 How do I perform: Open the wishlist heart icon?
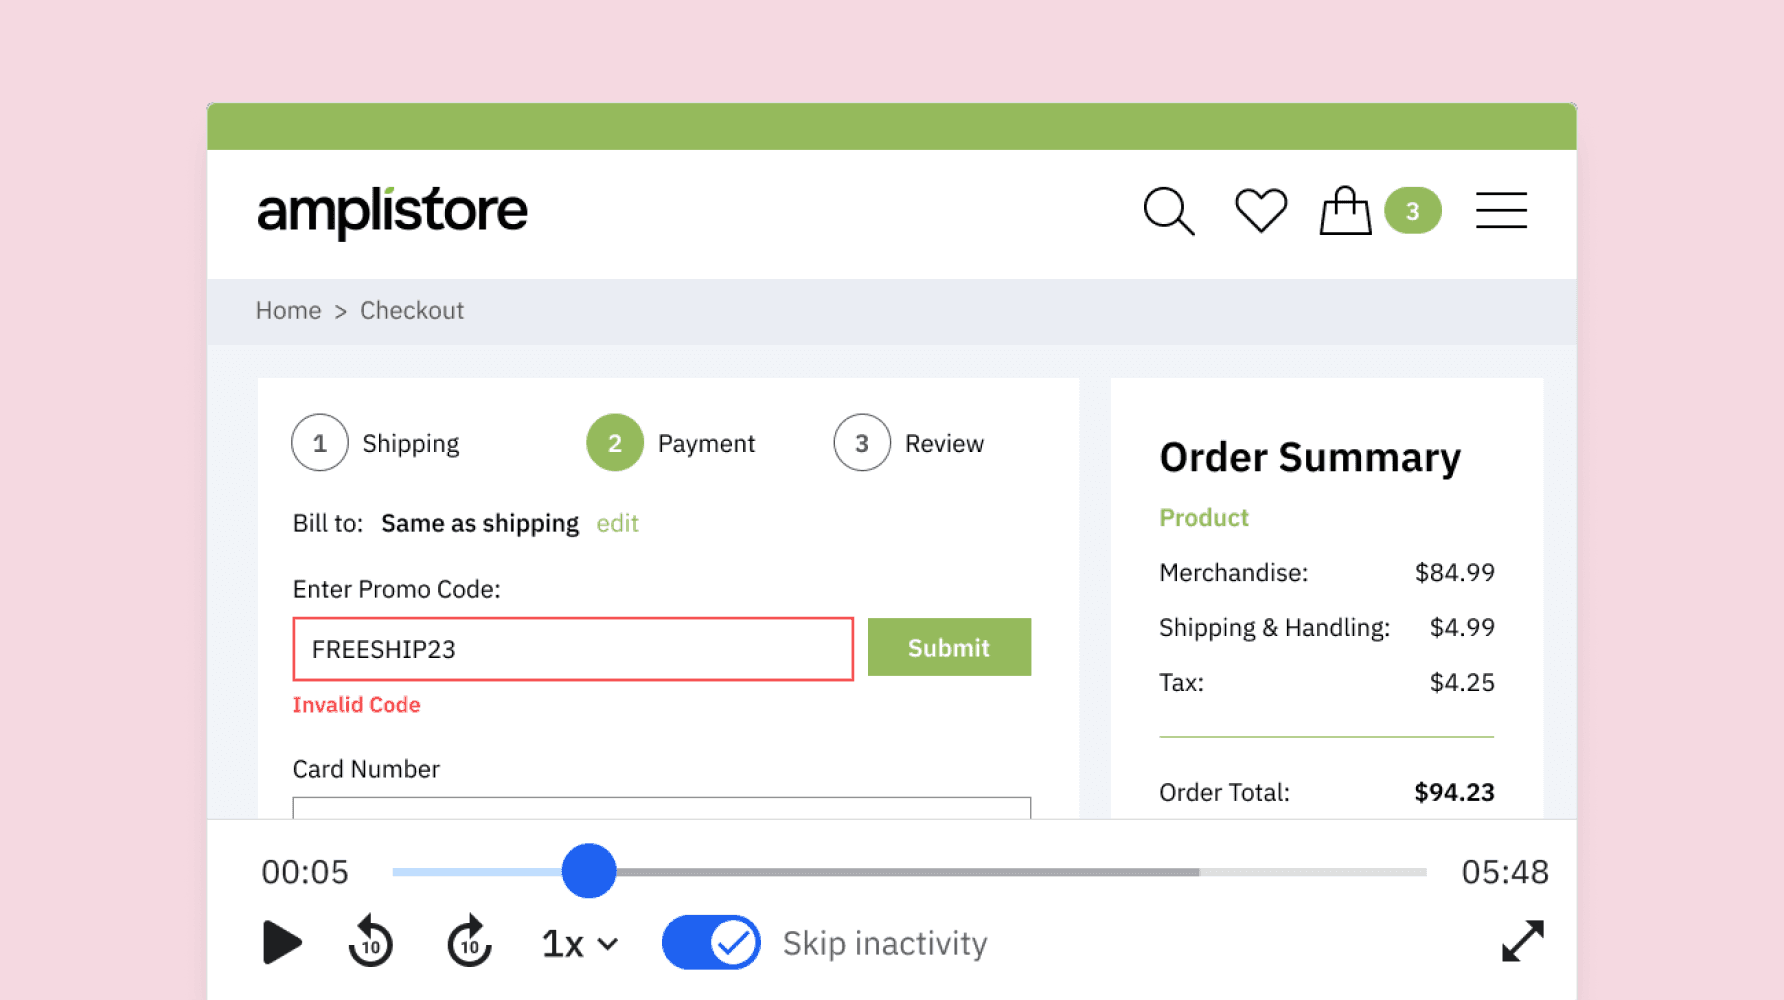pyautogui.click(x=1260, y=210)
